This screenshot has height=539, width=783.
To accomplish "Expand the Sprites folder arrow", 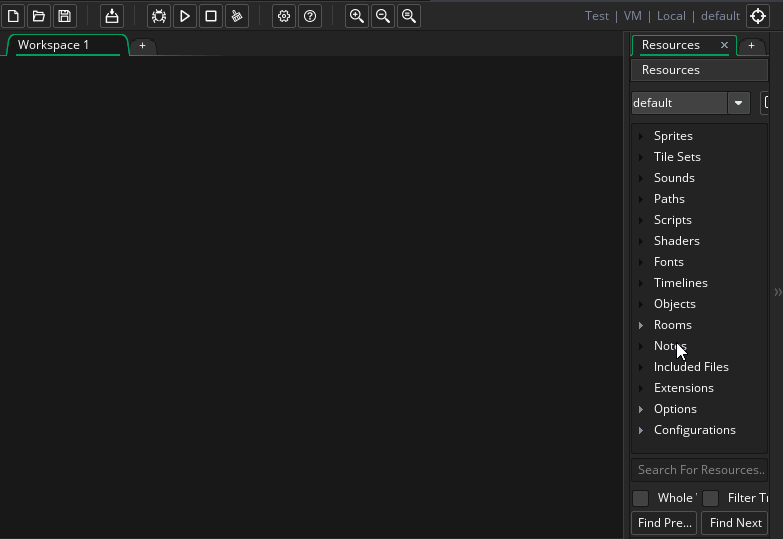I will tap(641, 136).
